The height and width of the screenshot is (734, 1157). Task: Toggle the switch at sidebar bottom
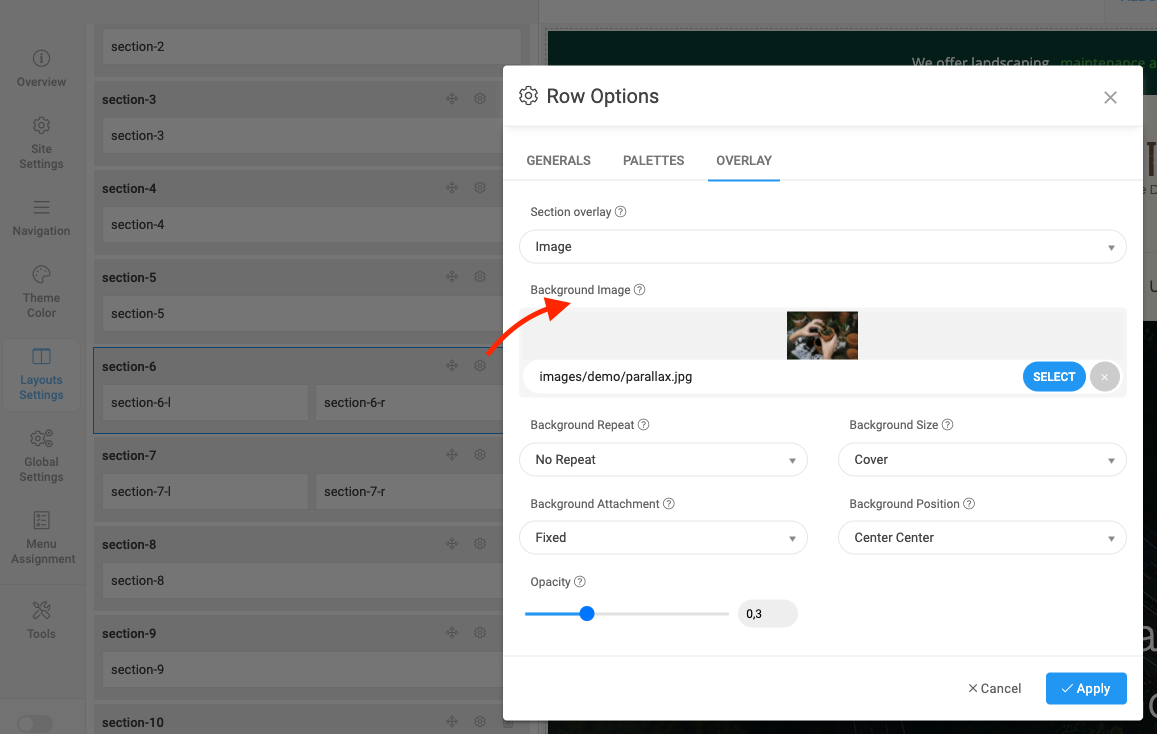point(35,723)
